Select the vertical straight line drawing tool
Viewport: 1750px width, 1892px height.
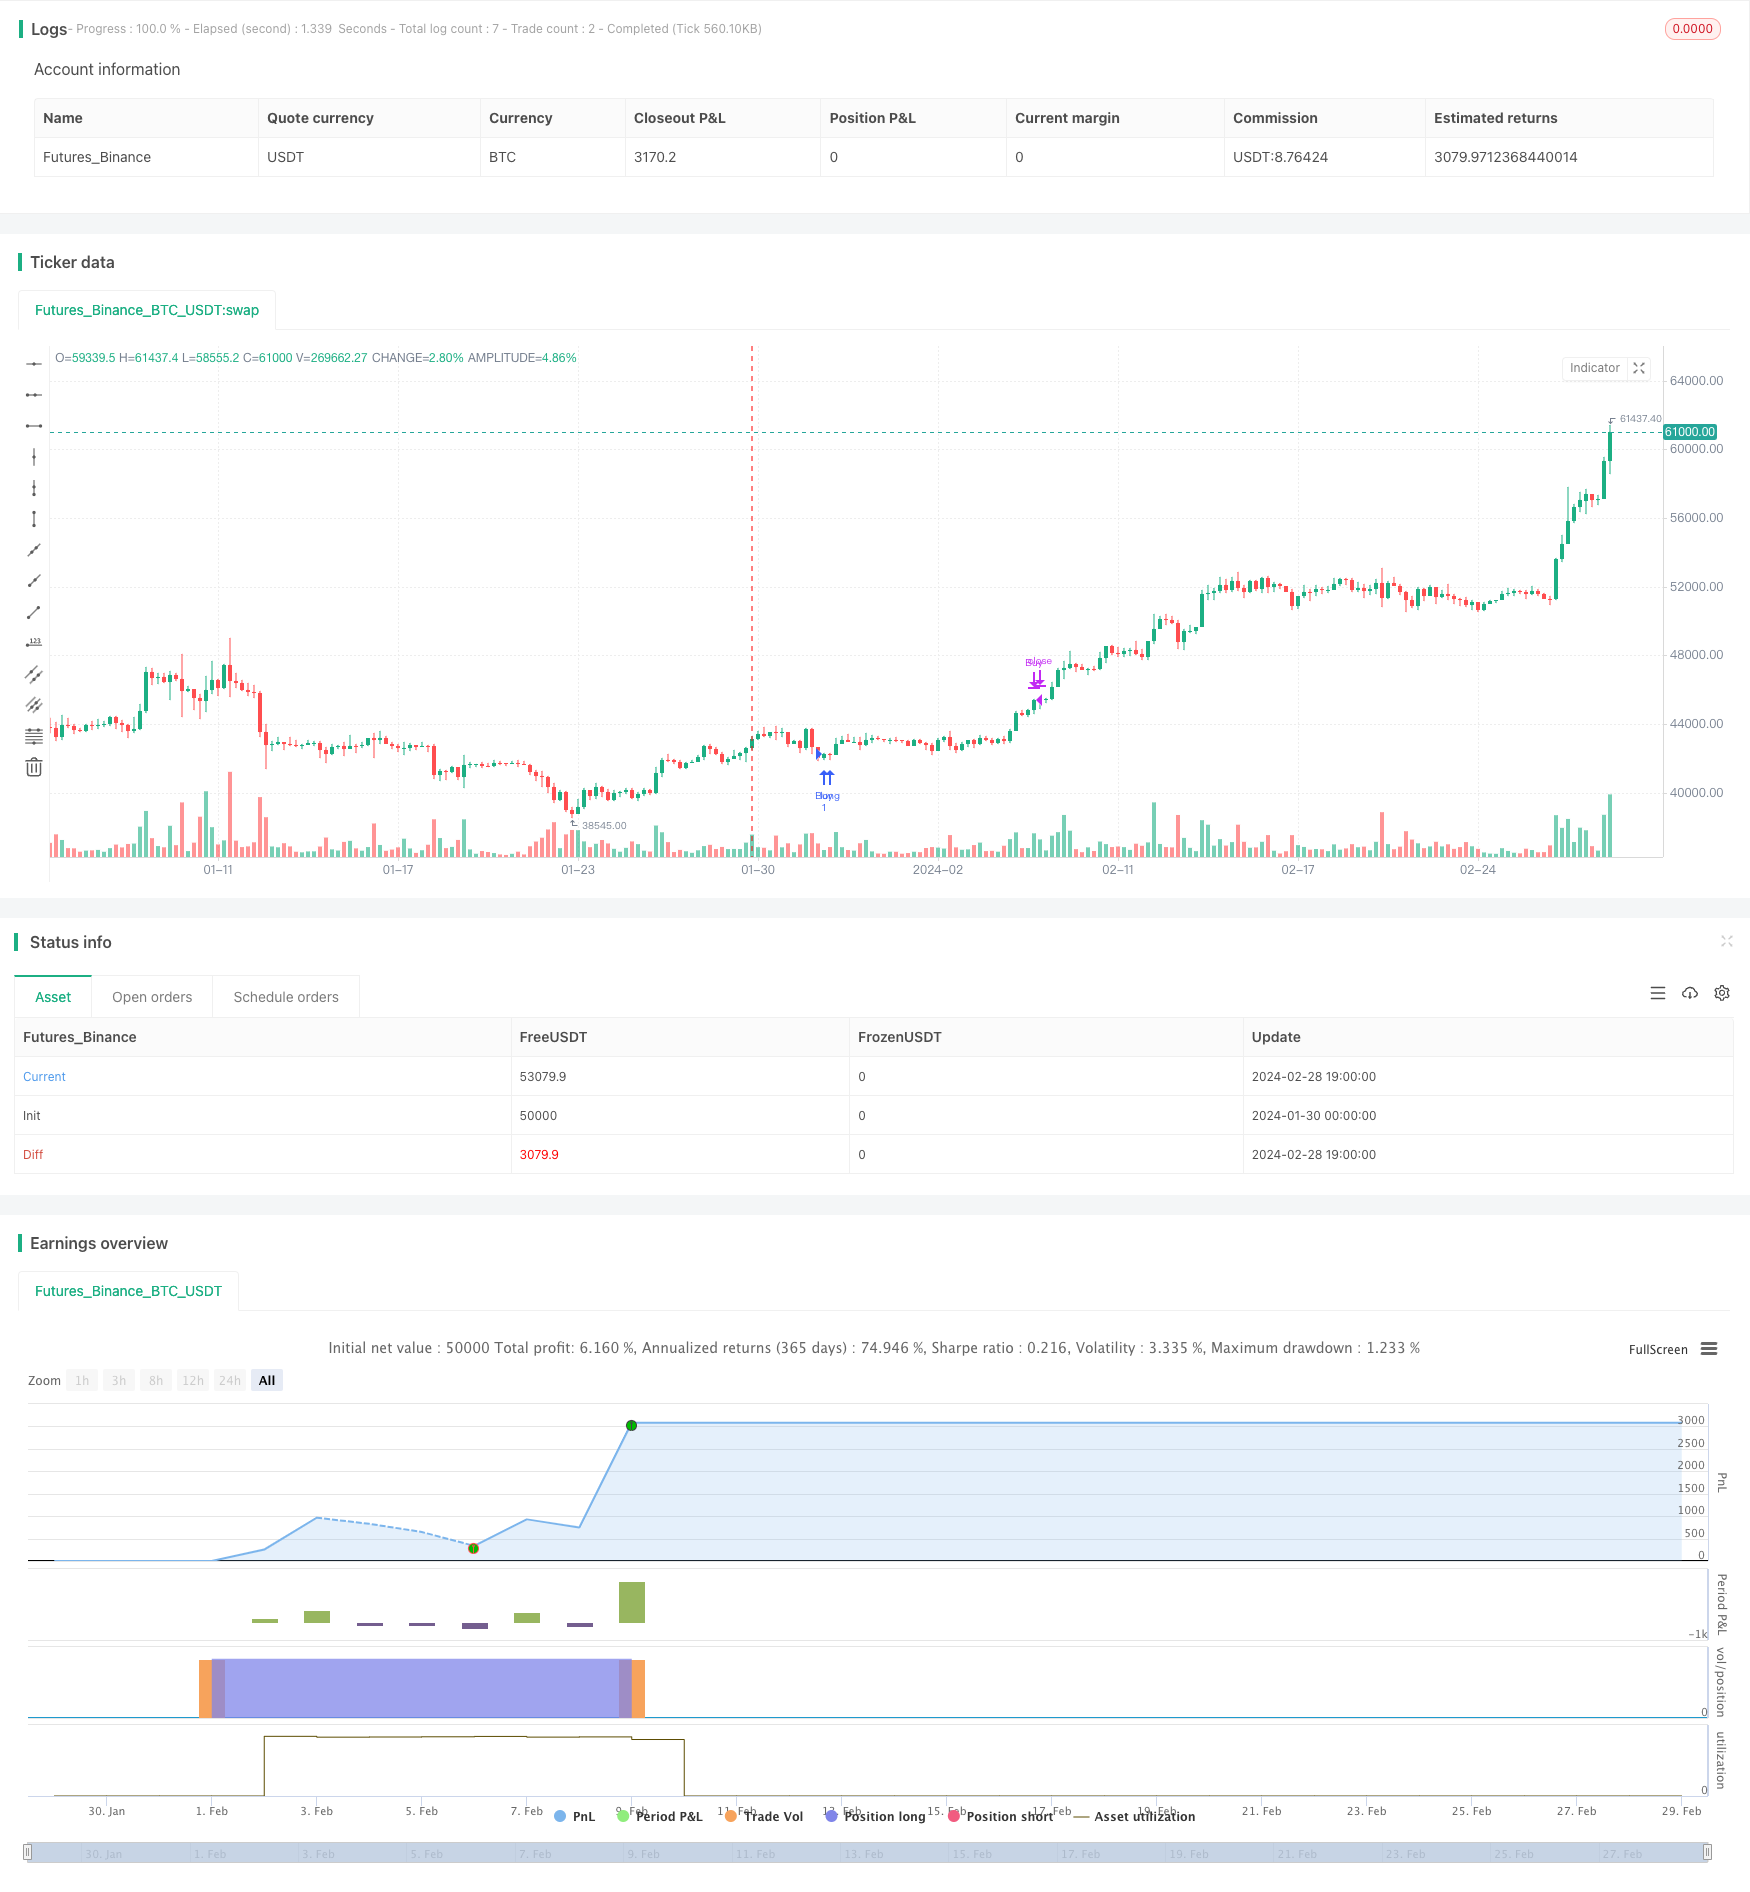click(34, 457)
